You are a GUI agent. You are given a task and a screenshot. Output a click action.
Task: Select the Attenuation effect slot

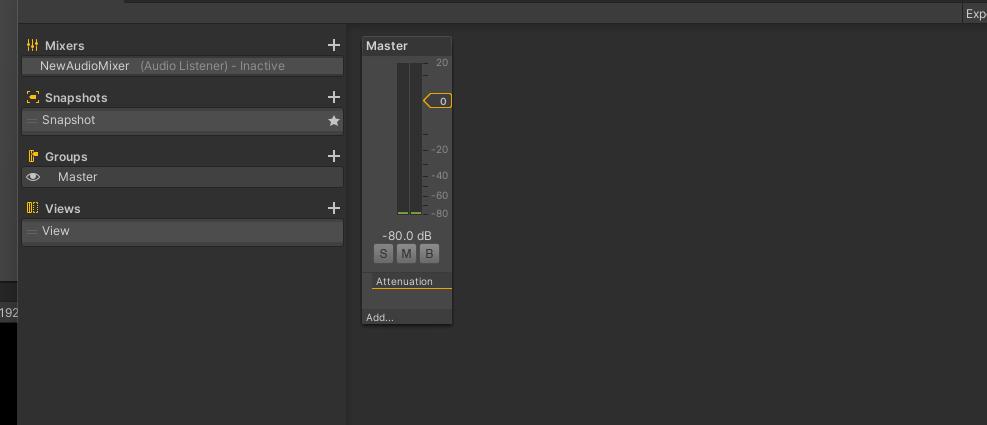pyautogui.click(x=412, y=281)
